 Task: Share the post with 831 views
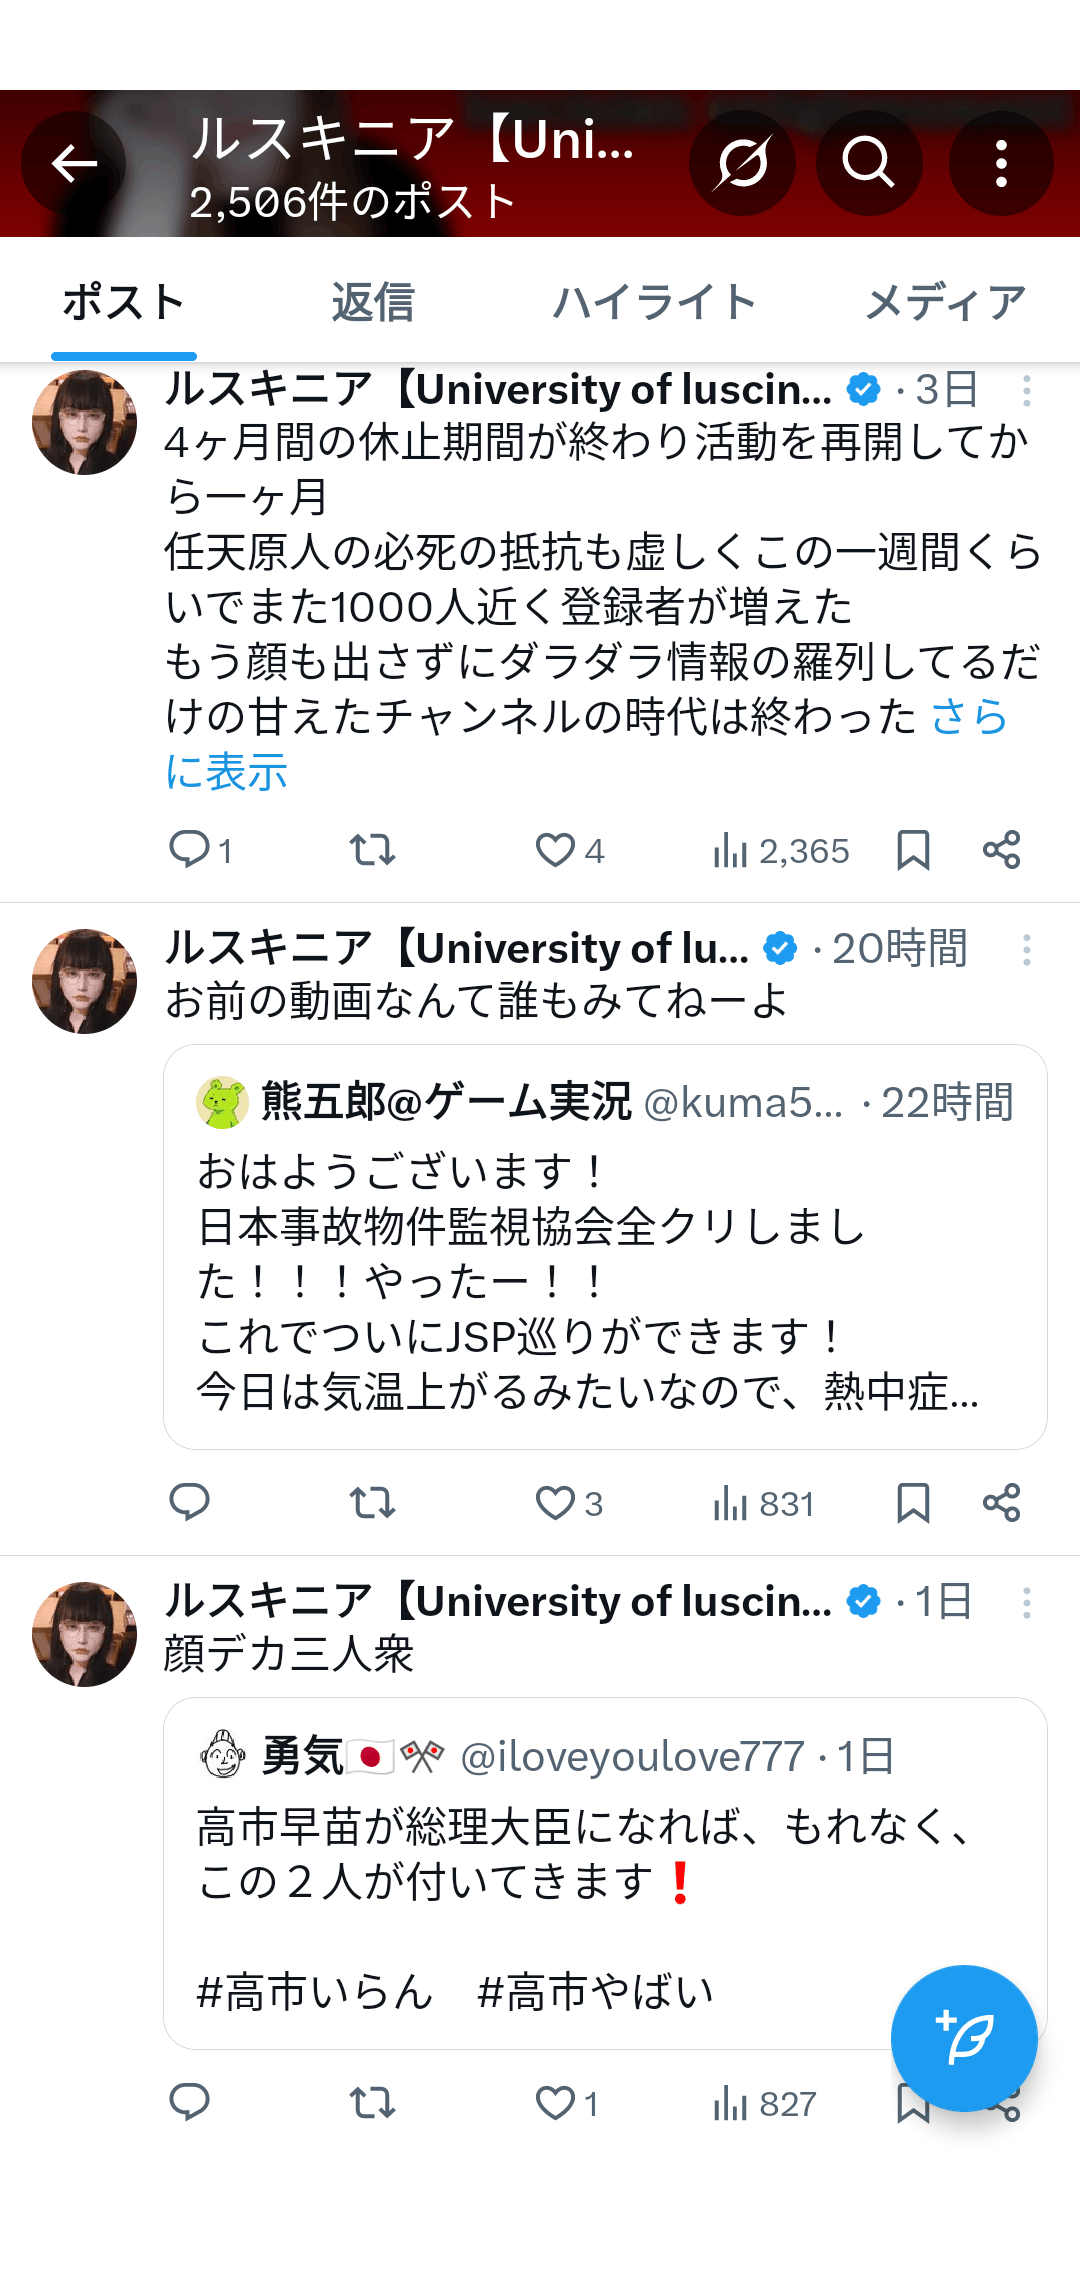1001,1503
